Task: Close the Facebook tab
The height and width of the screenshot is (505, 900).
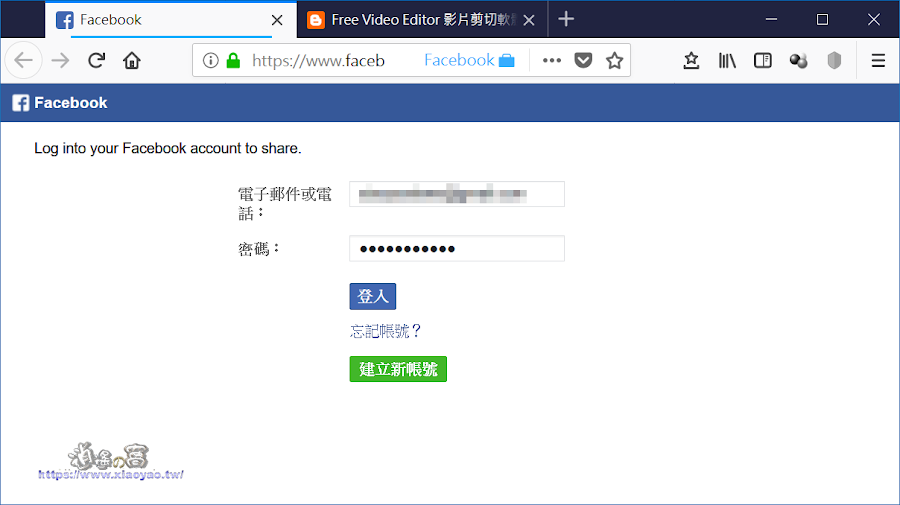Action: point(277,20)
